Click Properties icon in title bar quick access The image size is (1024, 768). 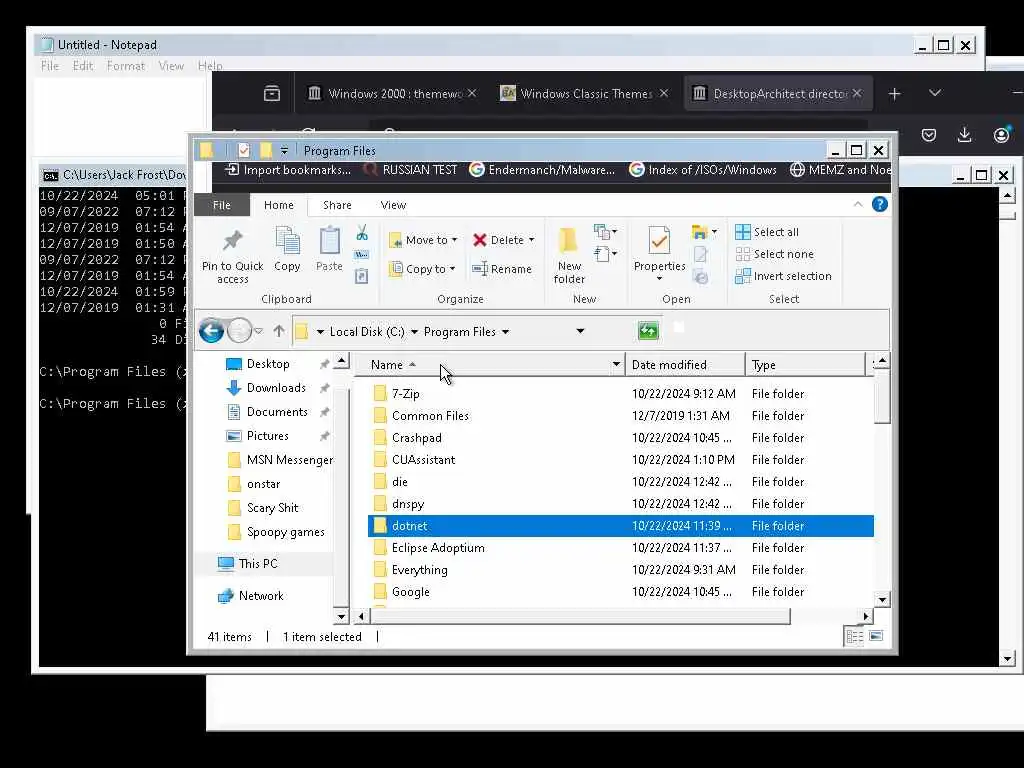pos(244,151)
